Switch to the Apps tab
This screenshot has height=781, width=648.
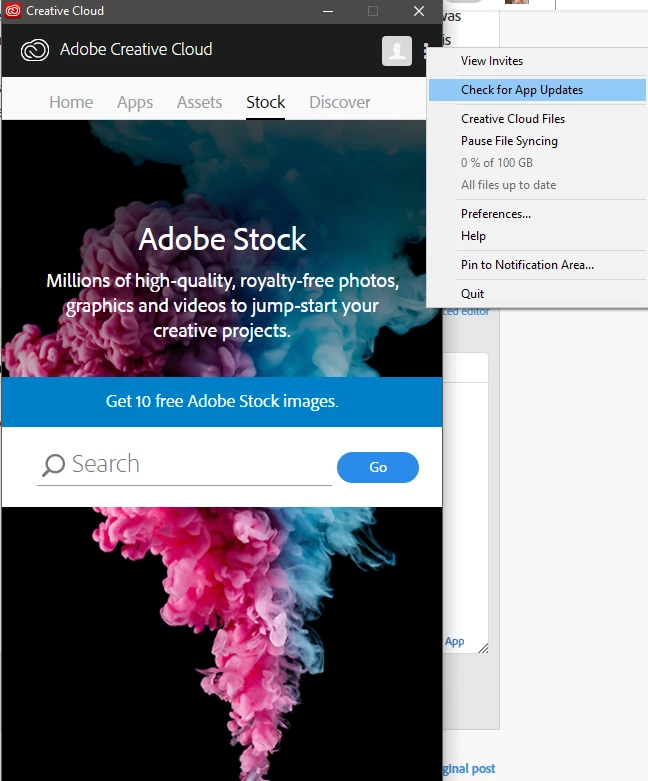135,102
